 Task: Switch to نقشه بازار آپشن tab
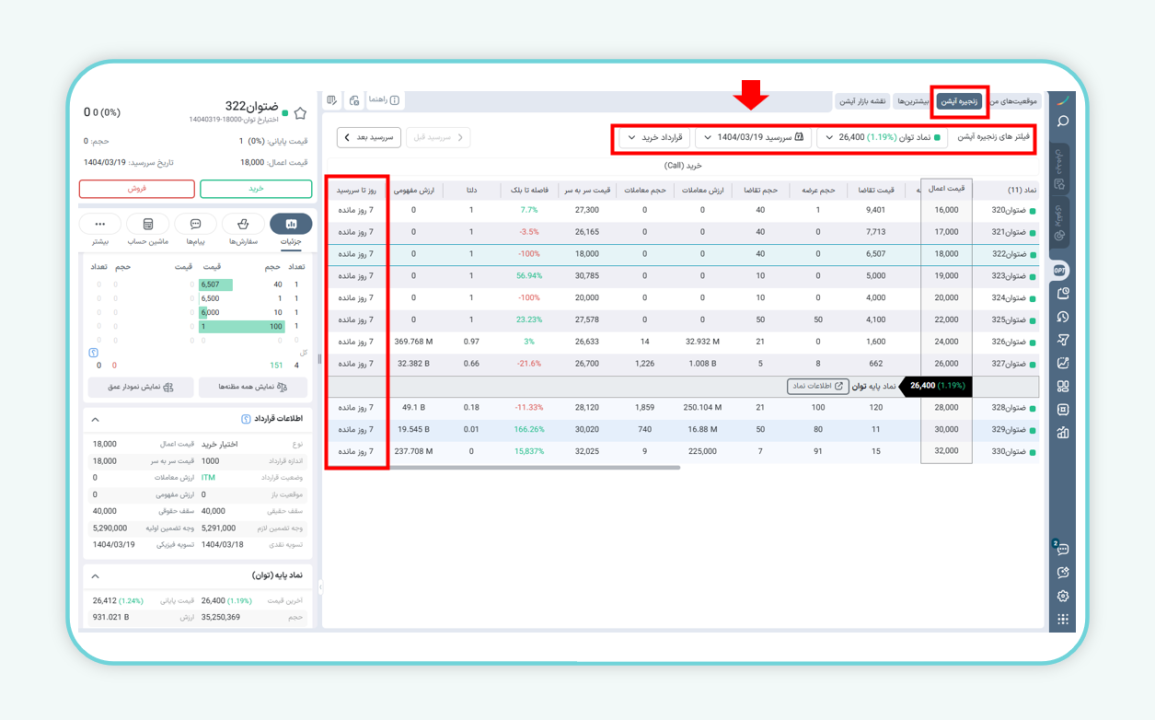862,101
